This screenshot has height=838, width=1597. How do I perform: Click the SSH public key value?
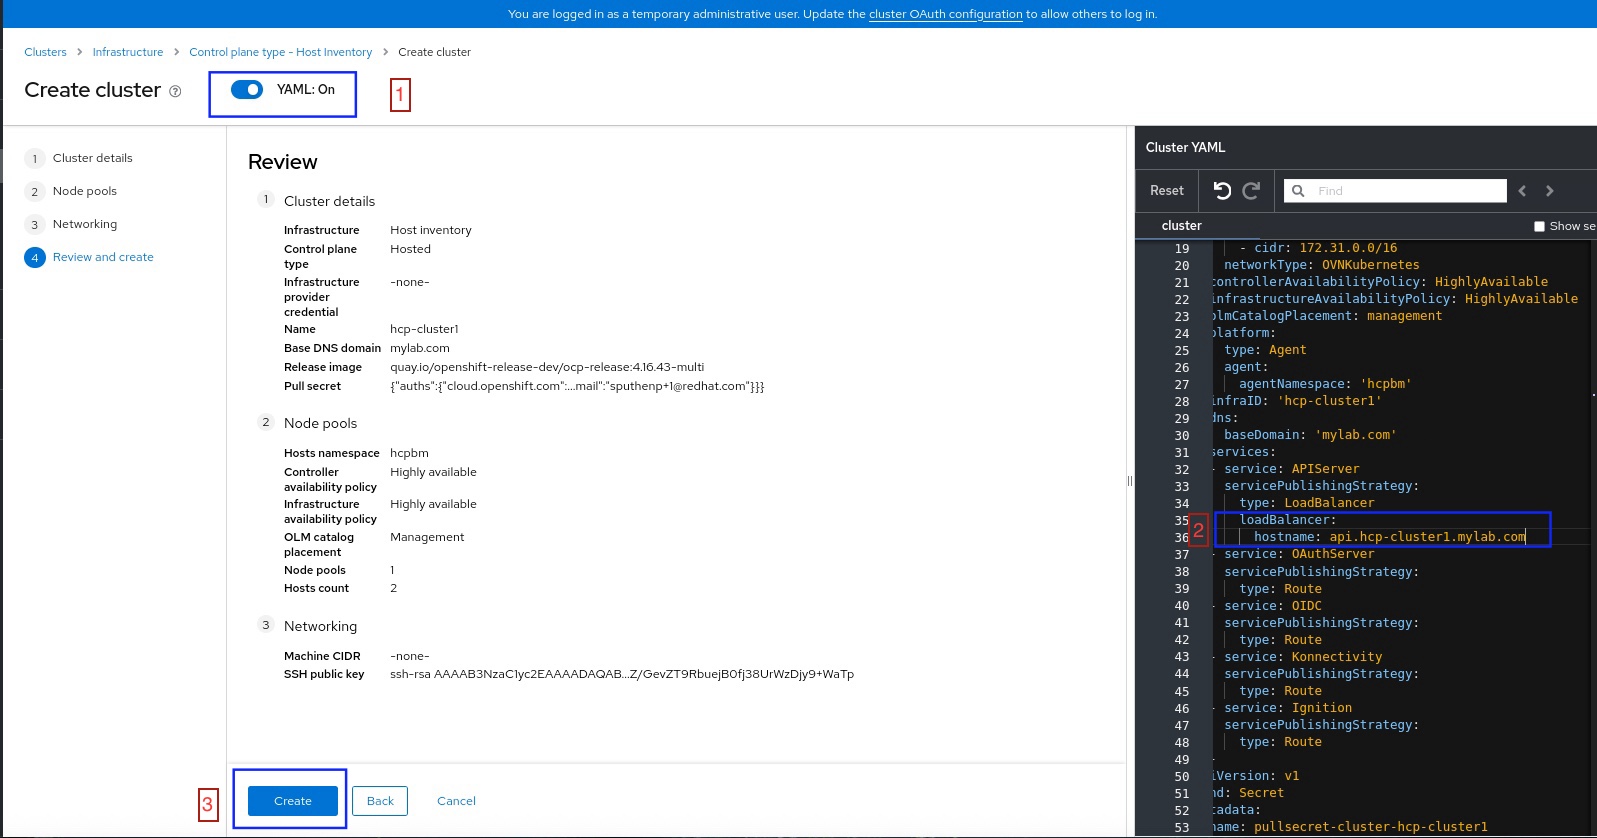[622, 674]
